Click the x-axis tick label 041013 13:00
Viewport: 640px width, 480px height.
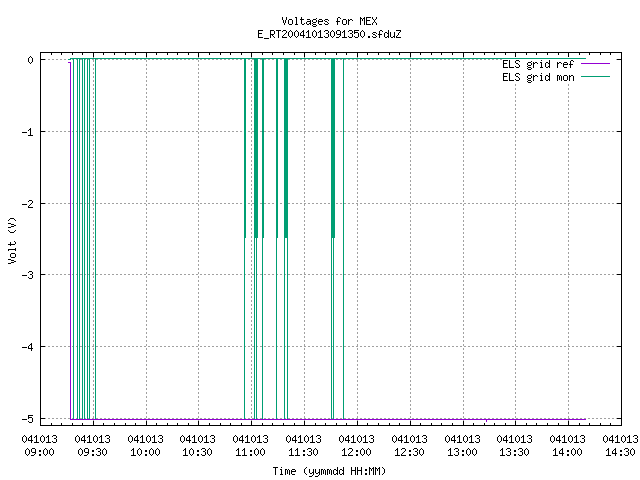(462, 445)
